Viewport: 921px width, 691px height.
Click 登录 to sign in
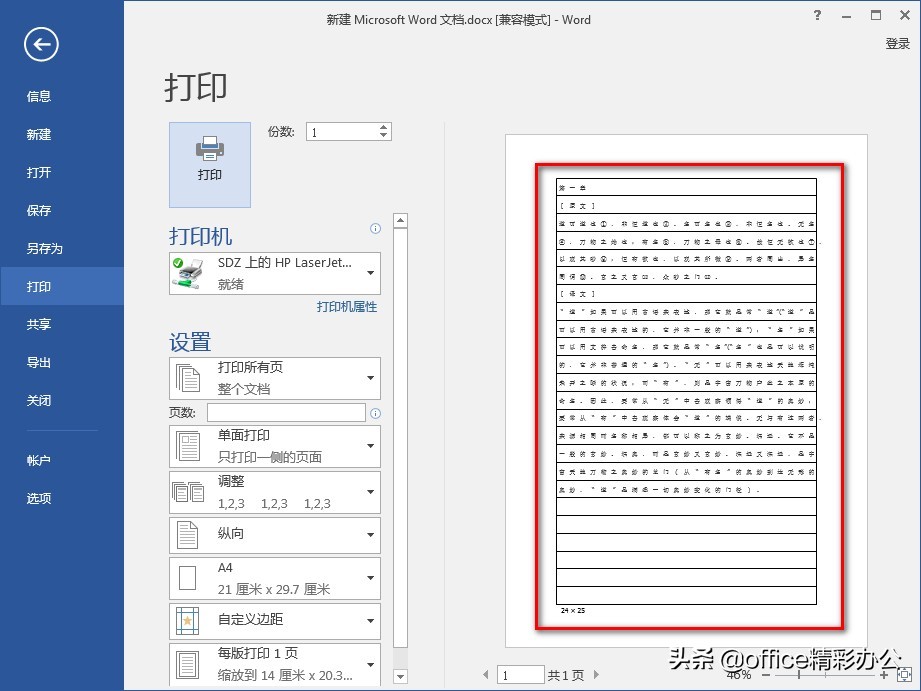coord(898,43)
